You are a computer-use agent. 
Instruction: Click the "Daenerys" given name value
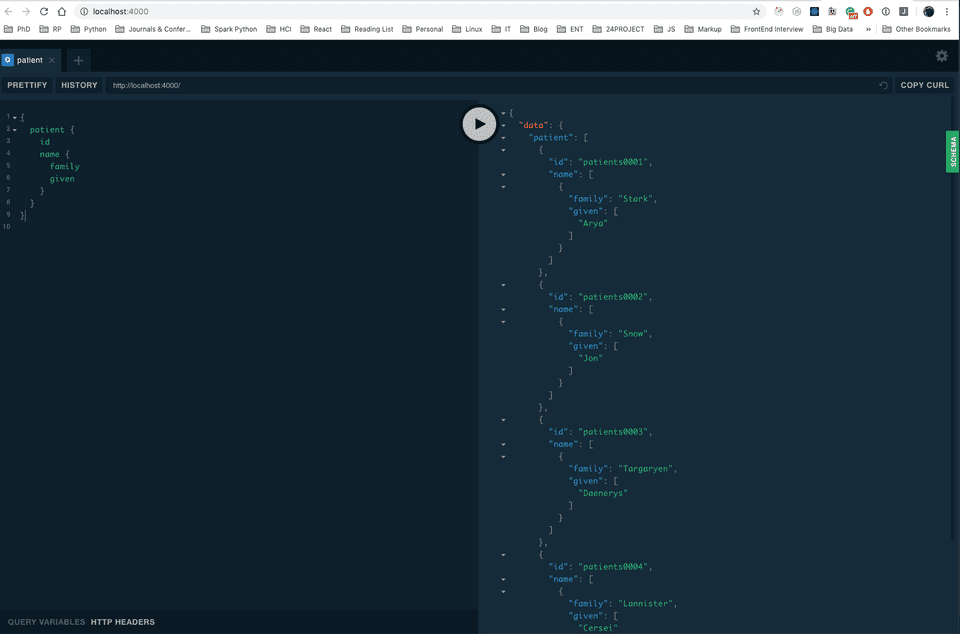(x=603, y=493)
